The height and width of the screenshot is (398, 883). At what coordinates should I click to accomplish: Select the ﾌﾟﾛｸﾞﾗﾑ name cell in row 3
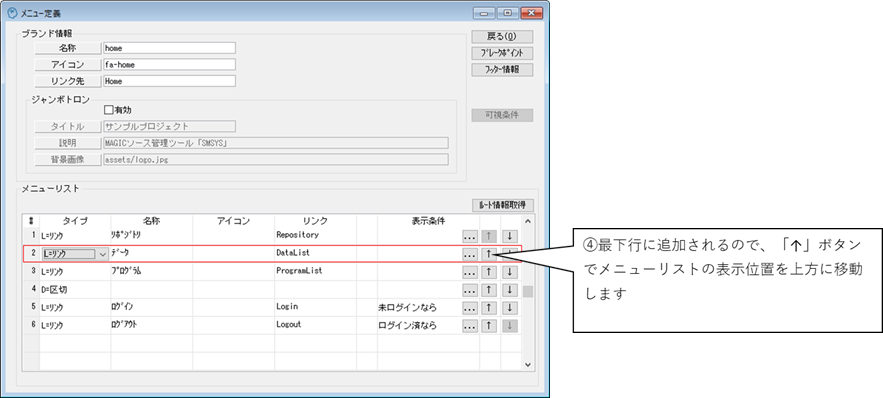(151, 271)
